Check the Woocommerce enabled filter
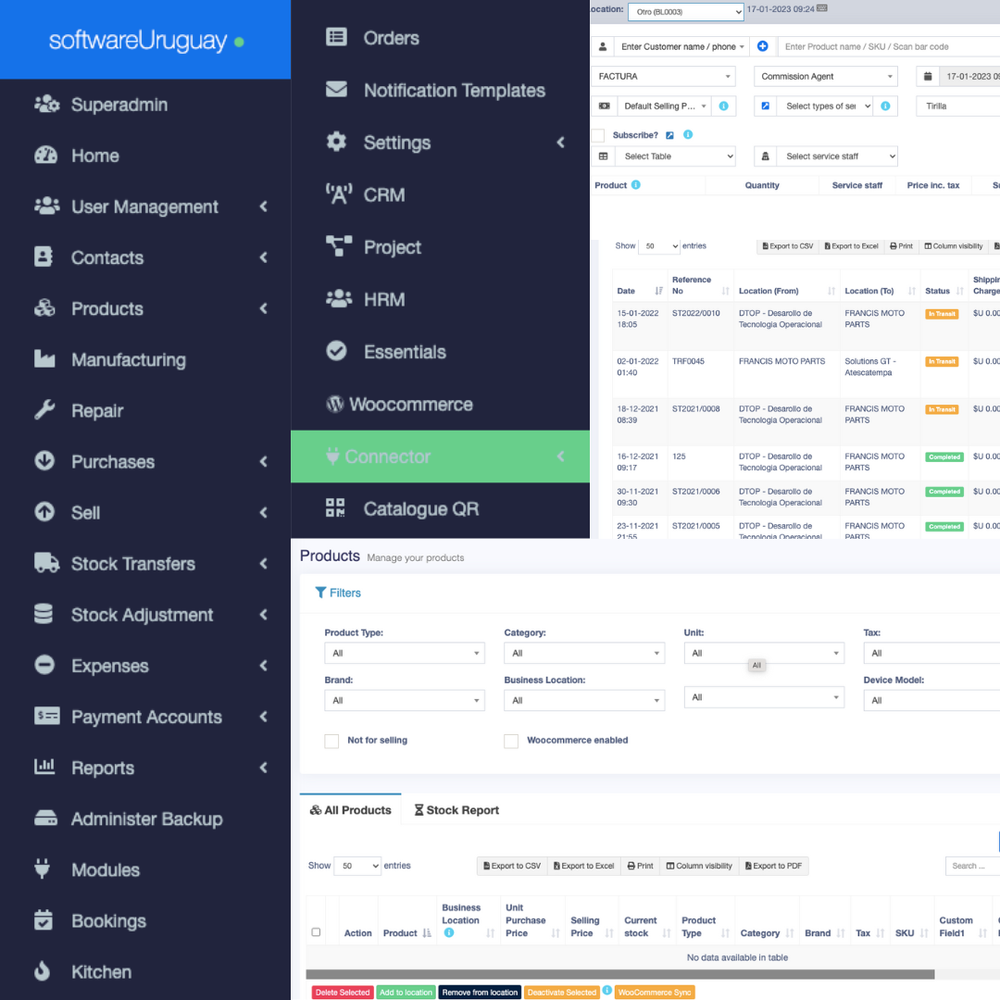 (x=511, y=741)
